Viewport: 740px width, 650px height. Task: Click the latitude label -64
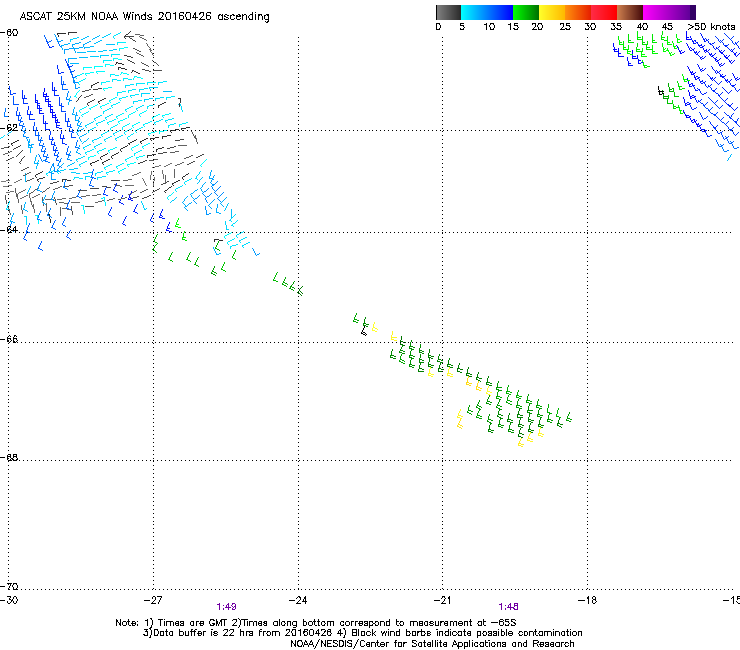click(9, 230)
